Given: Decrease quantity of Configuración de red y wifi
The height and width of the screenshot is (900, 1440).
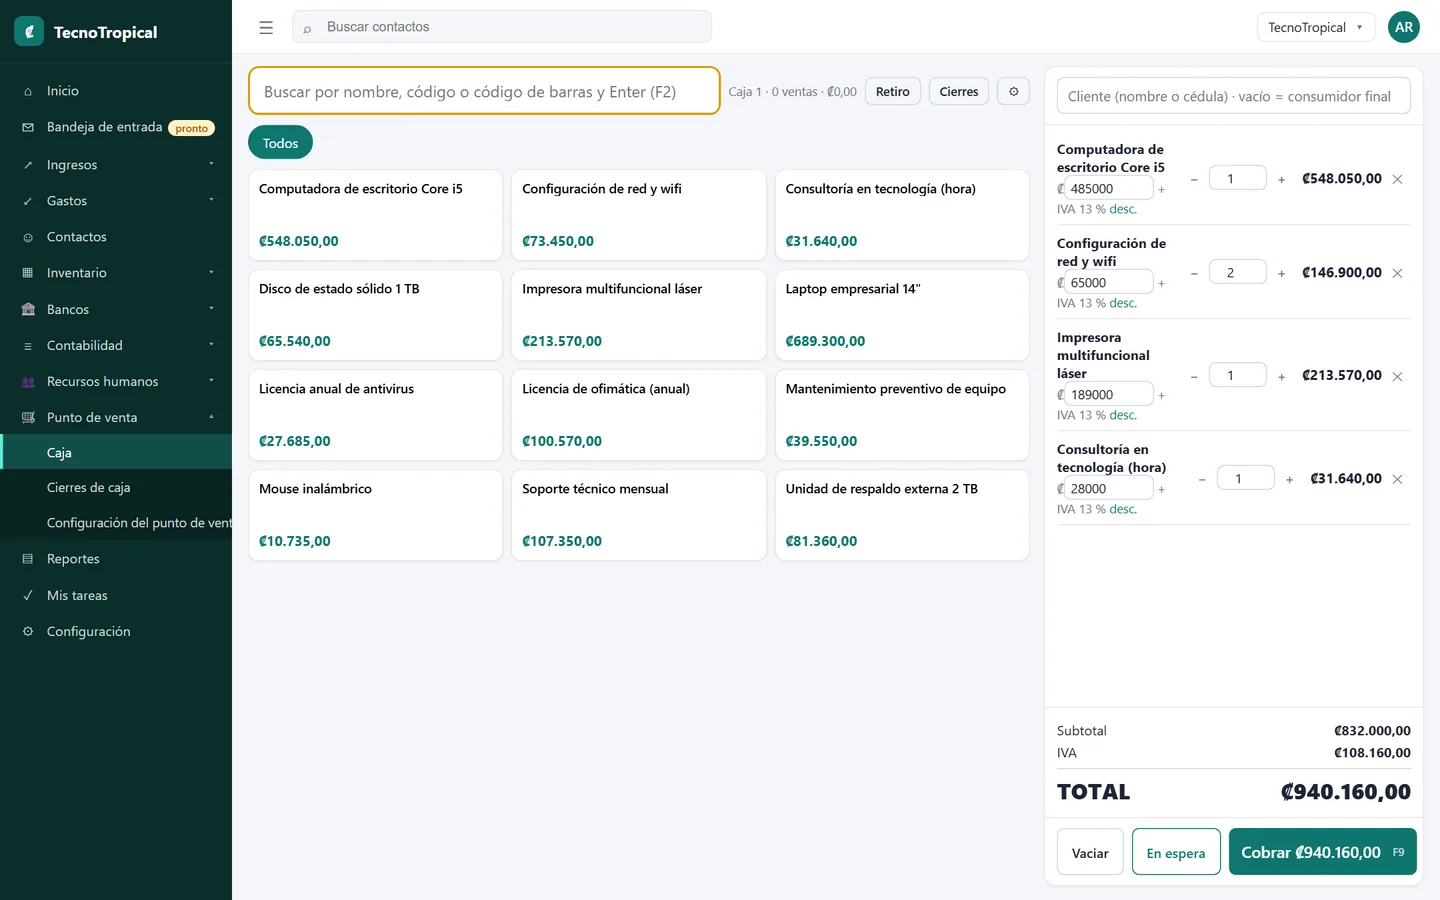Looking at the screenshot, I should (1194, 273).
